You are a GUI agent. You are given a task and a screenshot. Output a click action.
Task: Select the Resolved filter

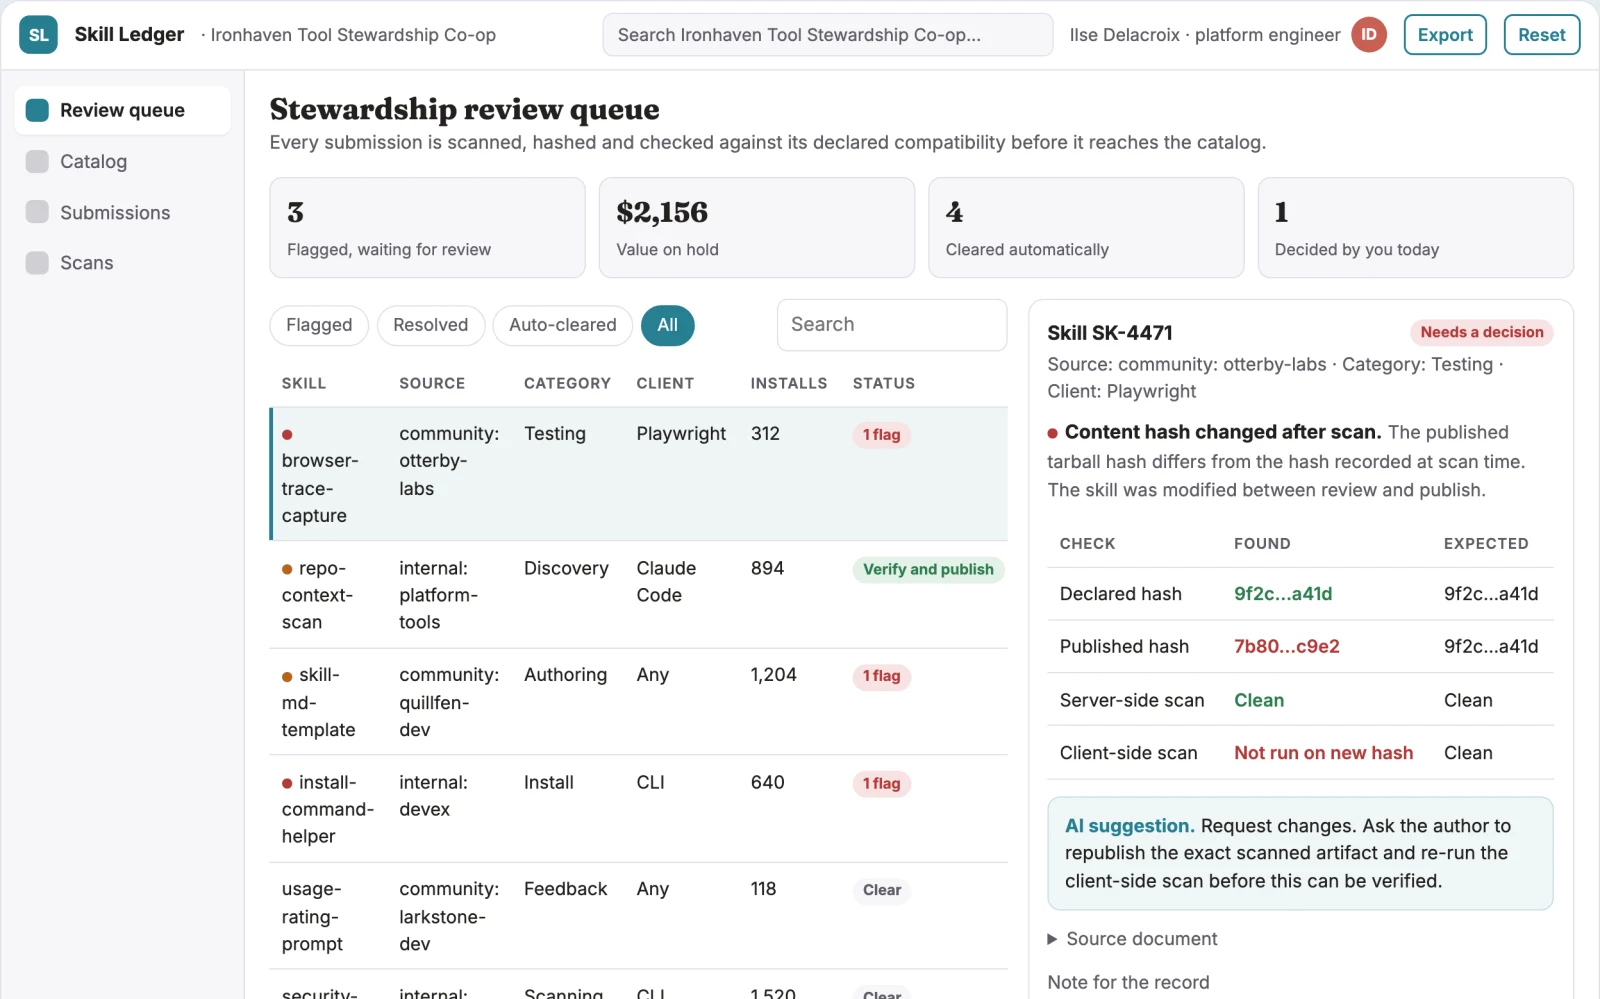[430, 325]
